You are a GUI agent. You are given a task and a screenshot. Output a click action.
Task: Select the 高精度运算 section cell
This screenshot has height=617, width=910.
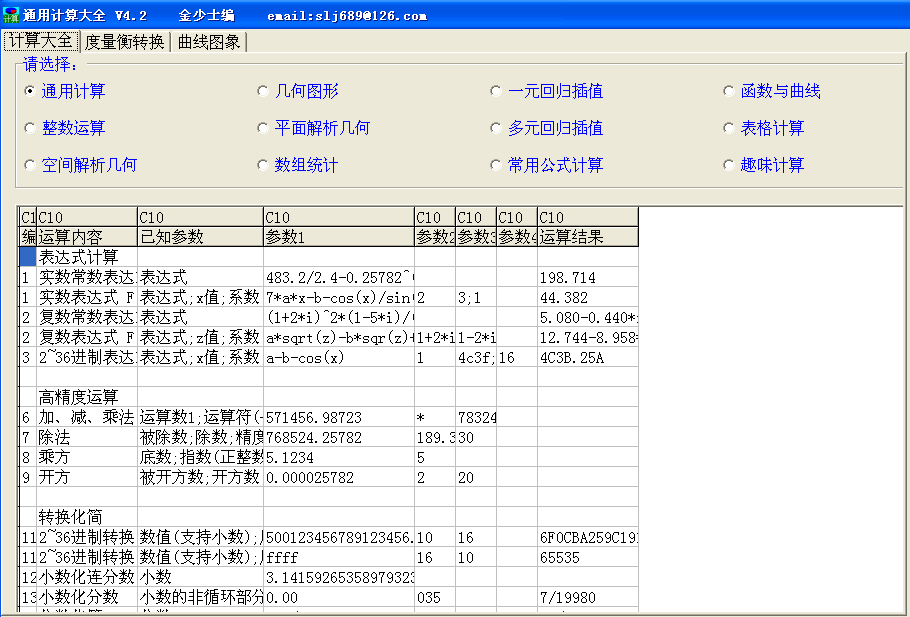click(87, 398)
